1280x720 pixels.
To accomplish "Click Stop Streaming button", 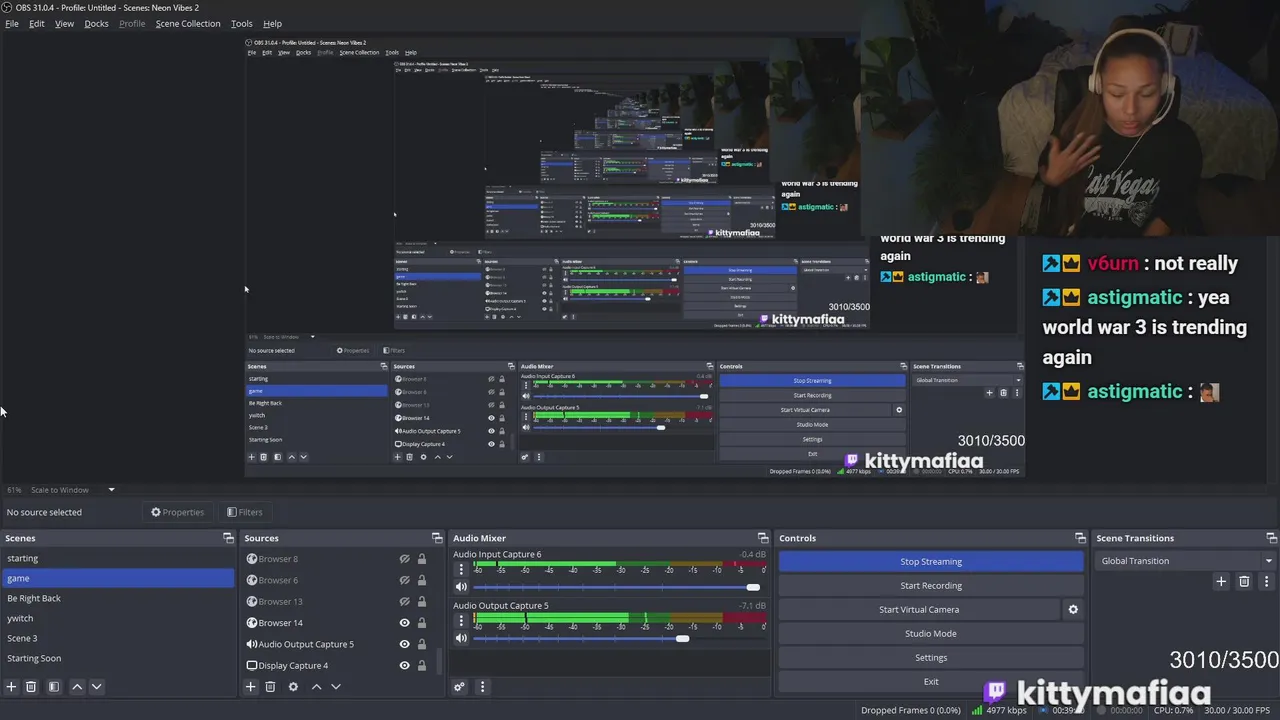I will tap(931, 561).
